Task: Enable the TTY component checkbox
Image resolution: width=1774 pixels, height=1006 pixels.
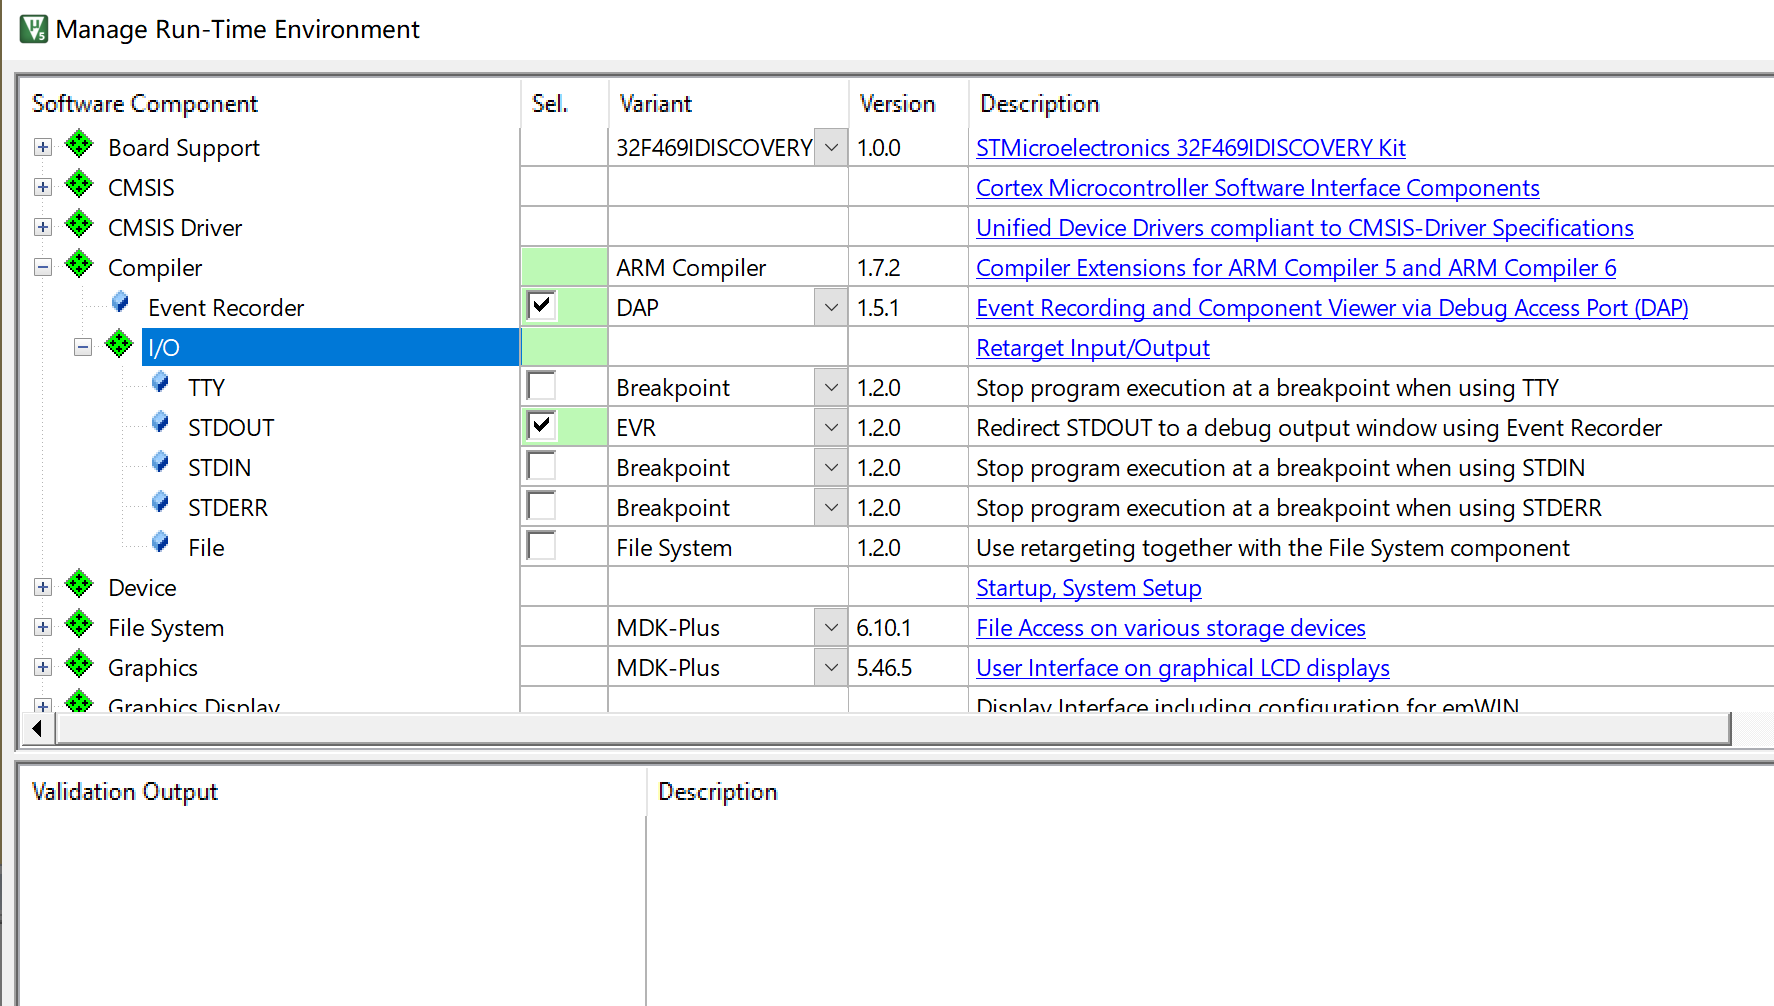Action: (541, 386)
